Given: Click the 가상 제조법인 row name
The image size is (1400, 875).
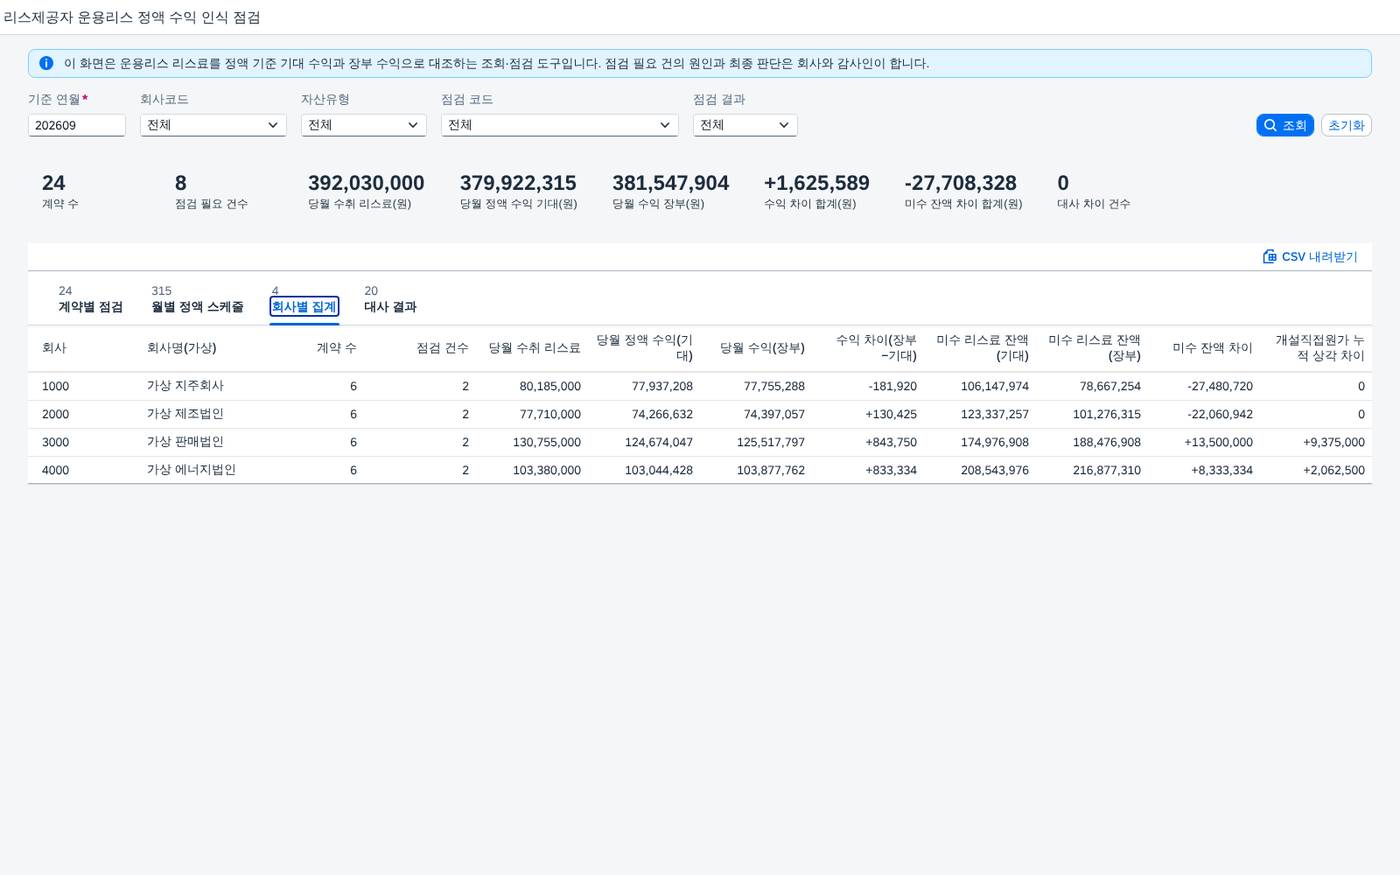Looking at the screenshot, I should pyautogui.click(x=185, y=414).
